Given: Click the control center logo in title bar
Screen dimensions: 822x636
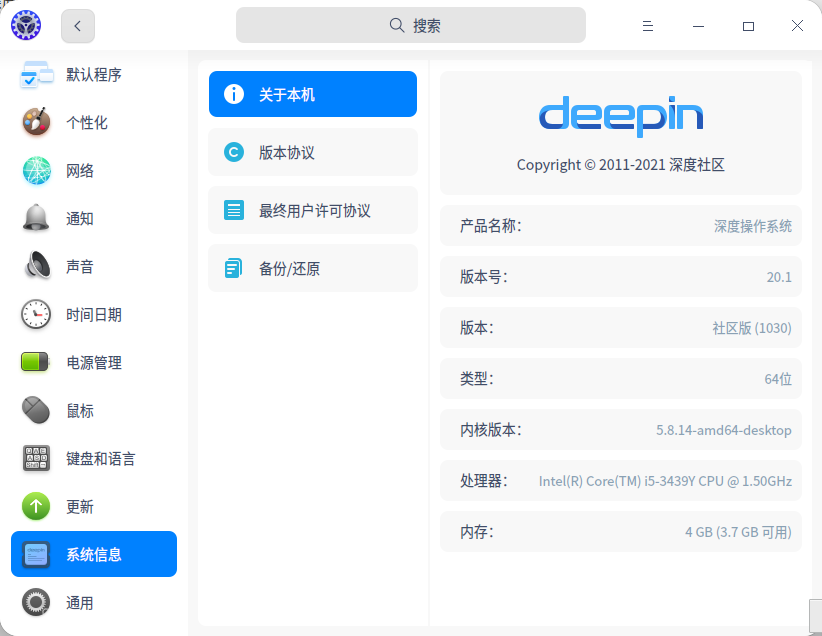Looking at the screenshot, I should point(26,26).
